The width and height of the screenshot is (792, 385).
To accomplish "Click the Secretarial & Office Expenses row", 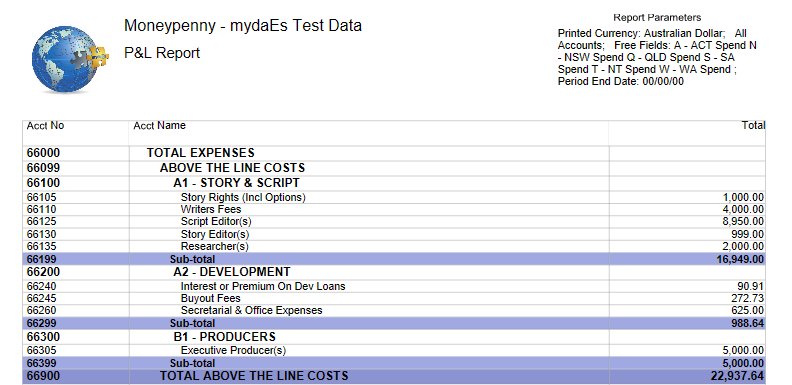I will tap(394, 310).
